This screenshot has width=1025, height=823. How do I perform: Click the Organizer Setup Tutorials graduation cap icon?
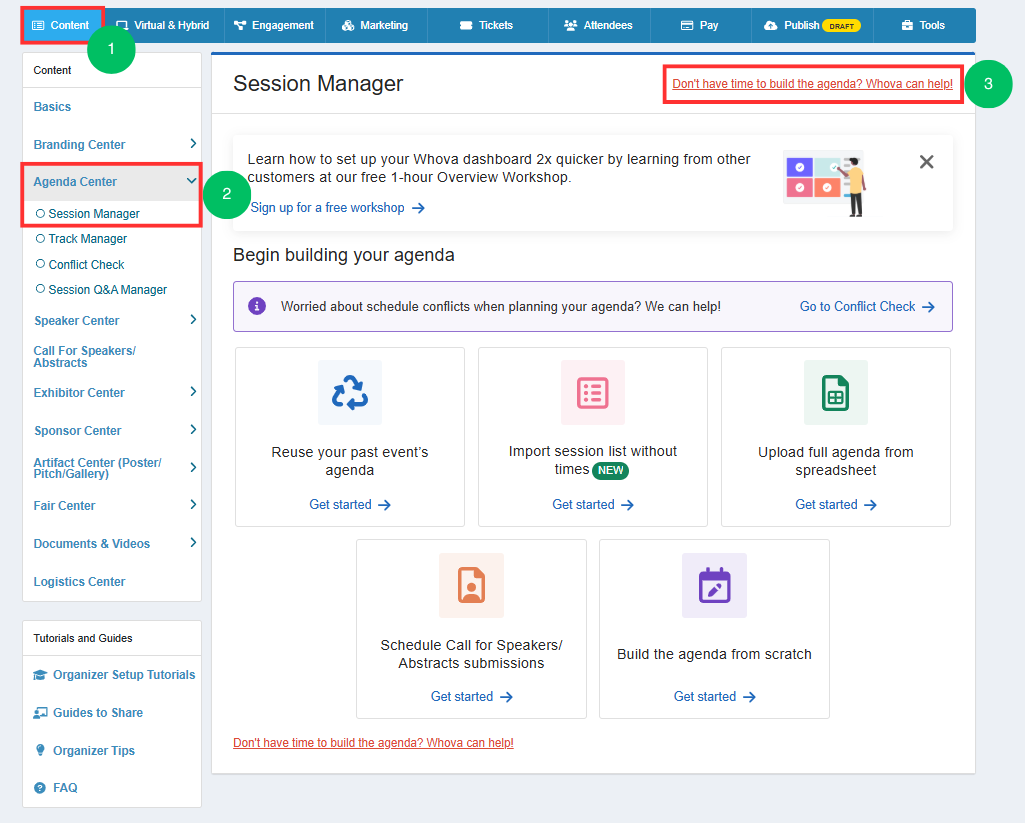pyautogui.click(x=40, y=675)
